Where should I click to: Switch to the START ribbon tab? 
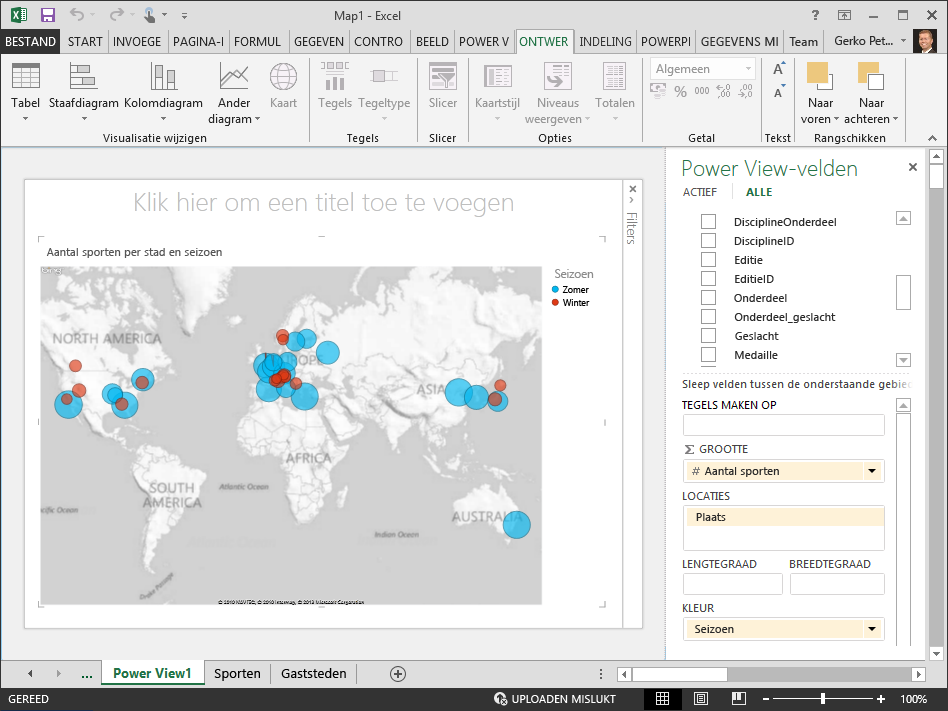tap(85, 41)
